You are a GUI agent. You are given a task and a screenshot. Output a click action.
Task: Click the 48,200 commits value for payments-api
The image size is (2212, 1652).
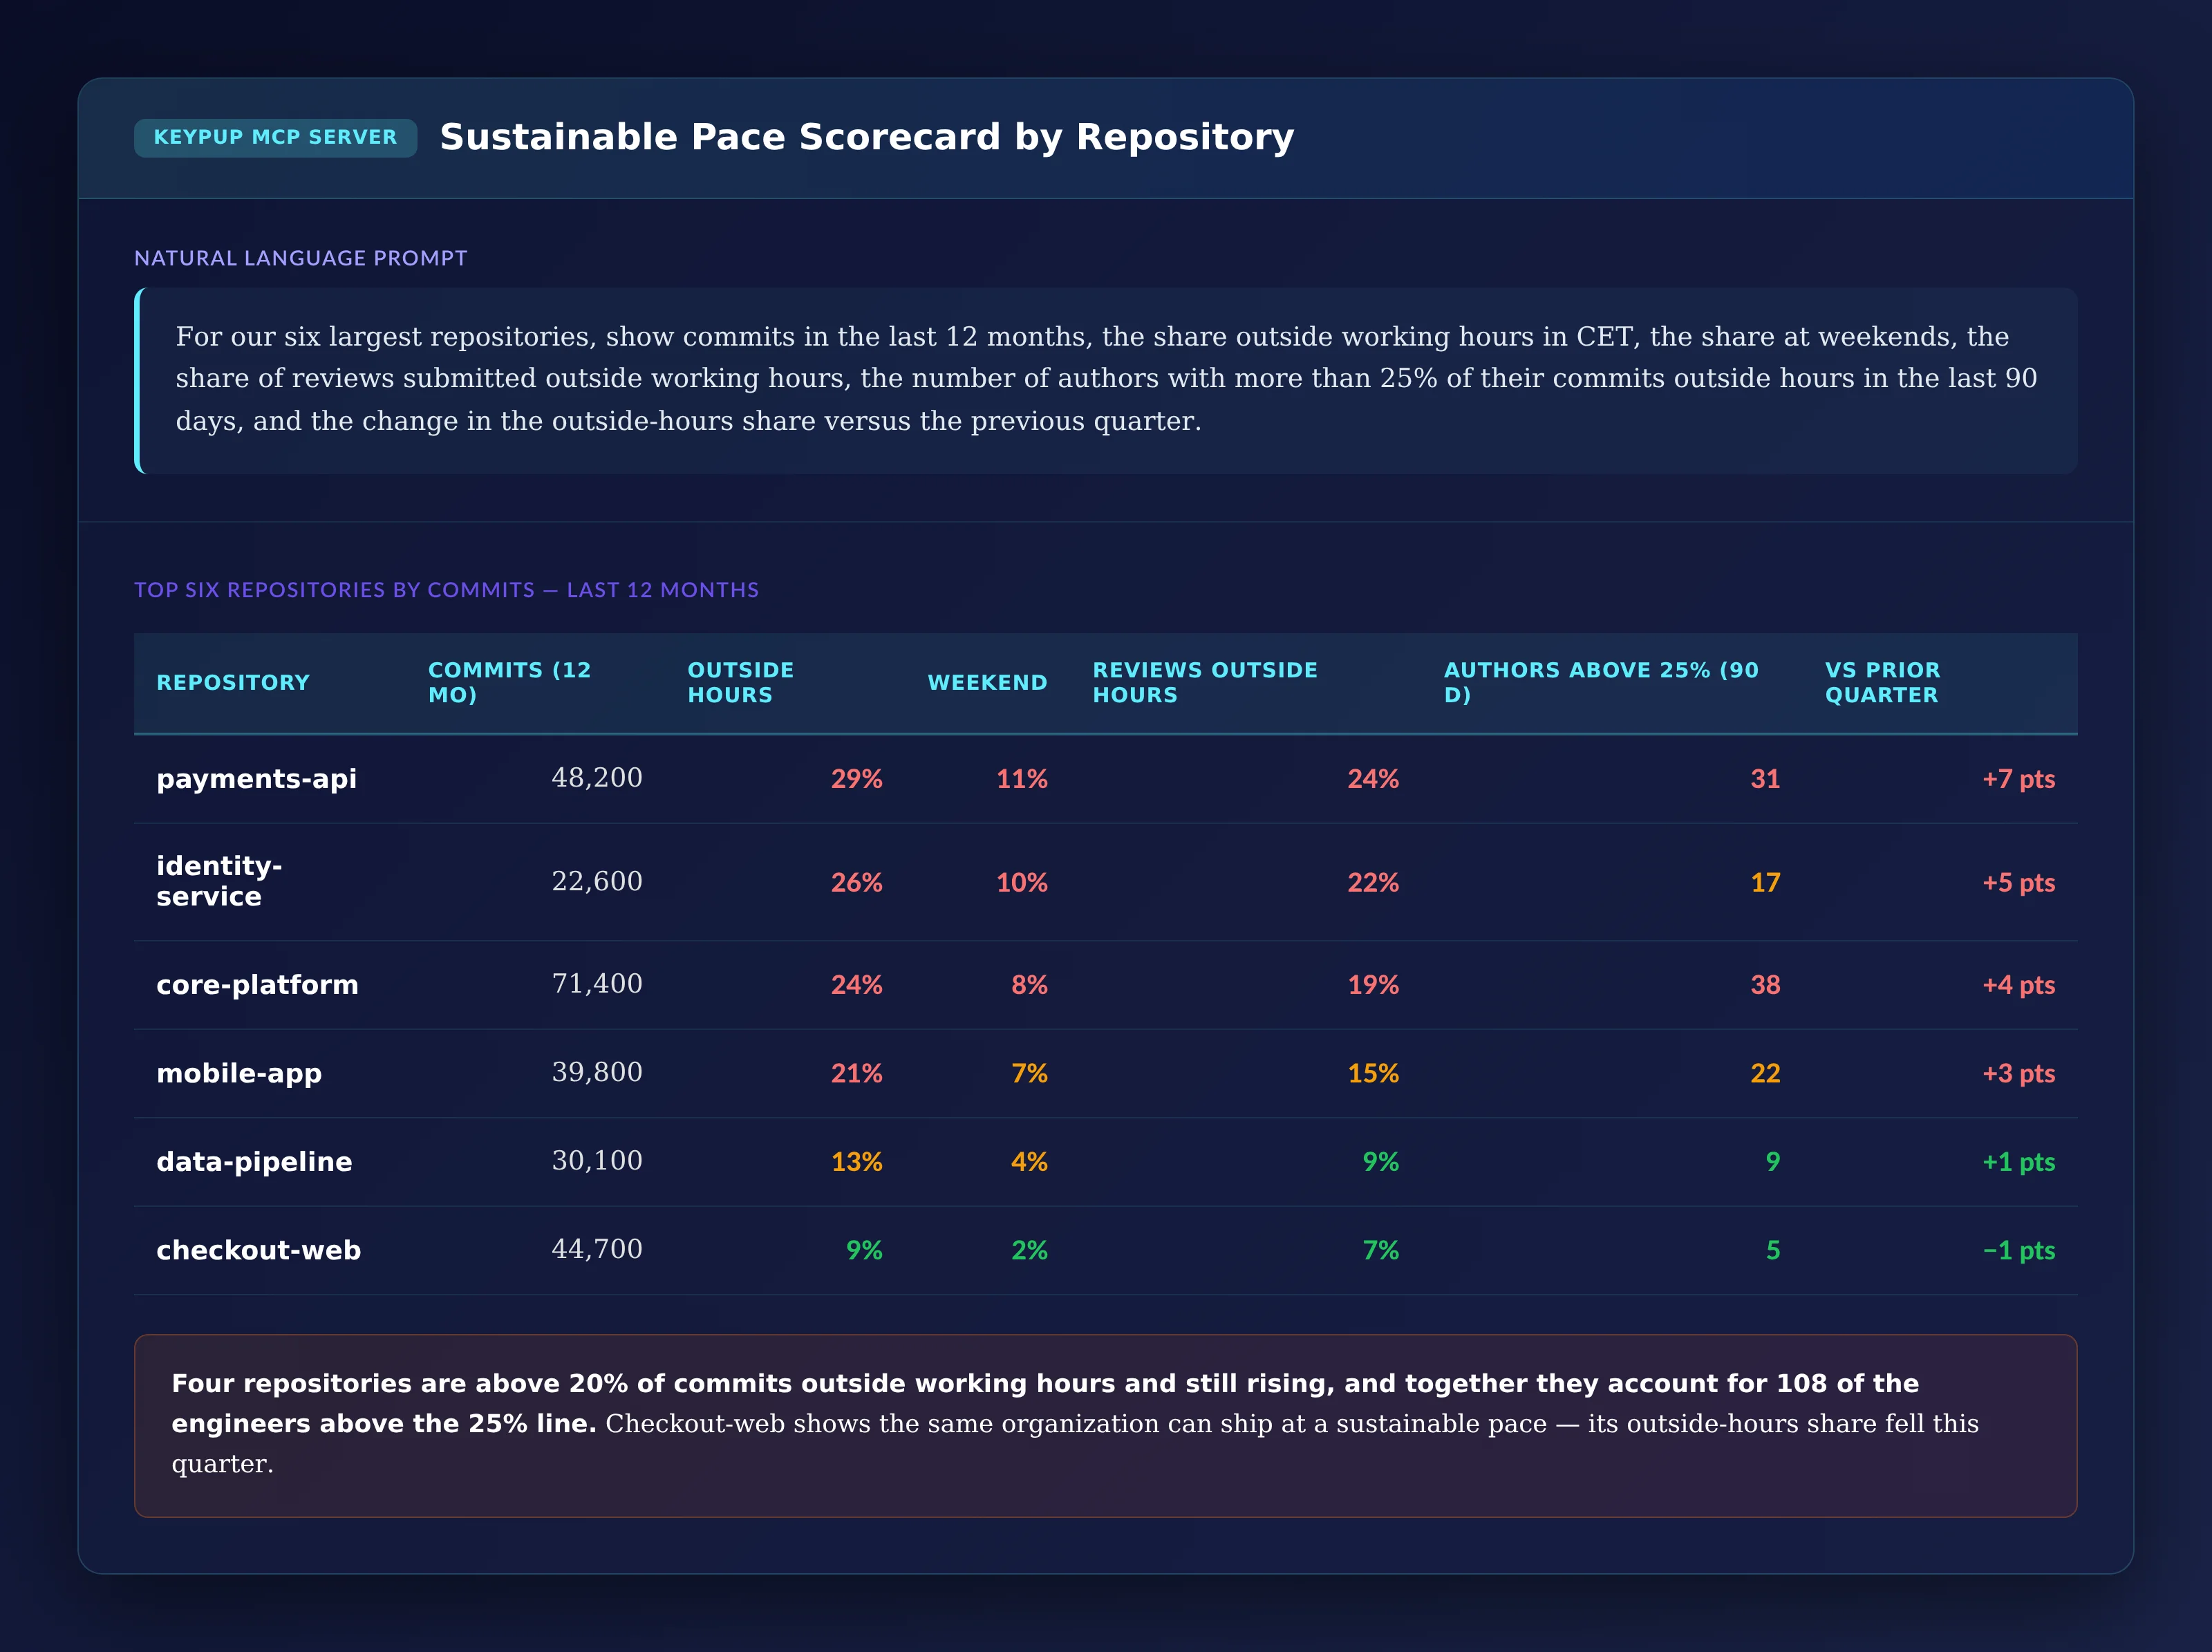click(x=597, y=778)
